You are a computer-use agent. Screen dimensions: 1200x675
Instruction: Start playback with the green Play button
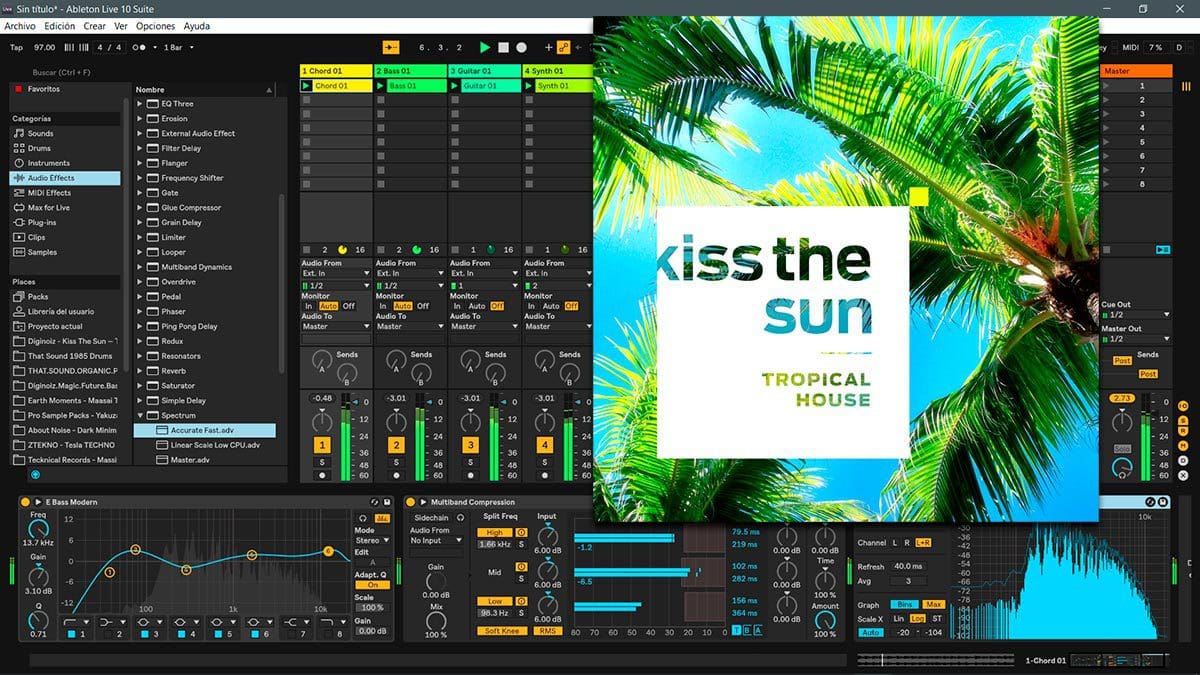[x=485, y=47]
